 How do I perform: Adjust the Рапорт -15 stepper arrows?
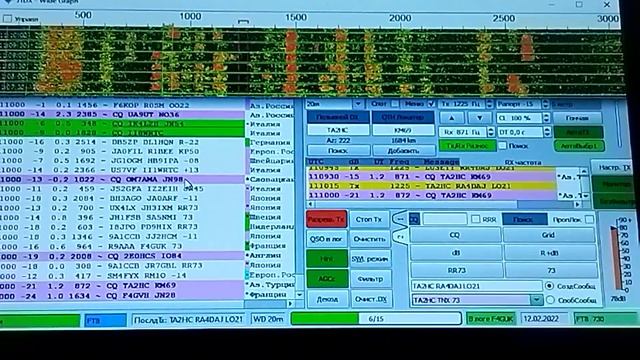click(545, 104)
